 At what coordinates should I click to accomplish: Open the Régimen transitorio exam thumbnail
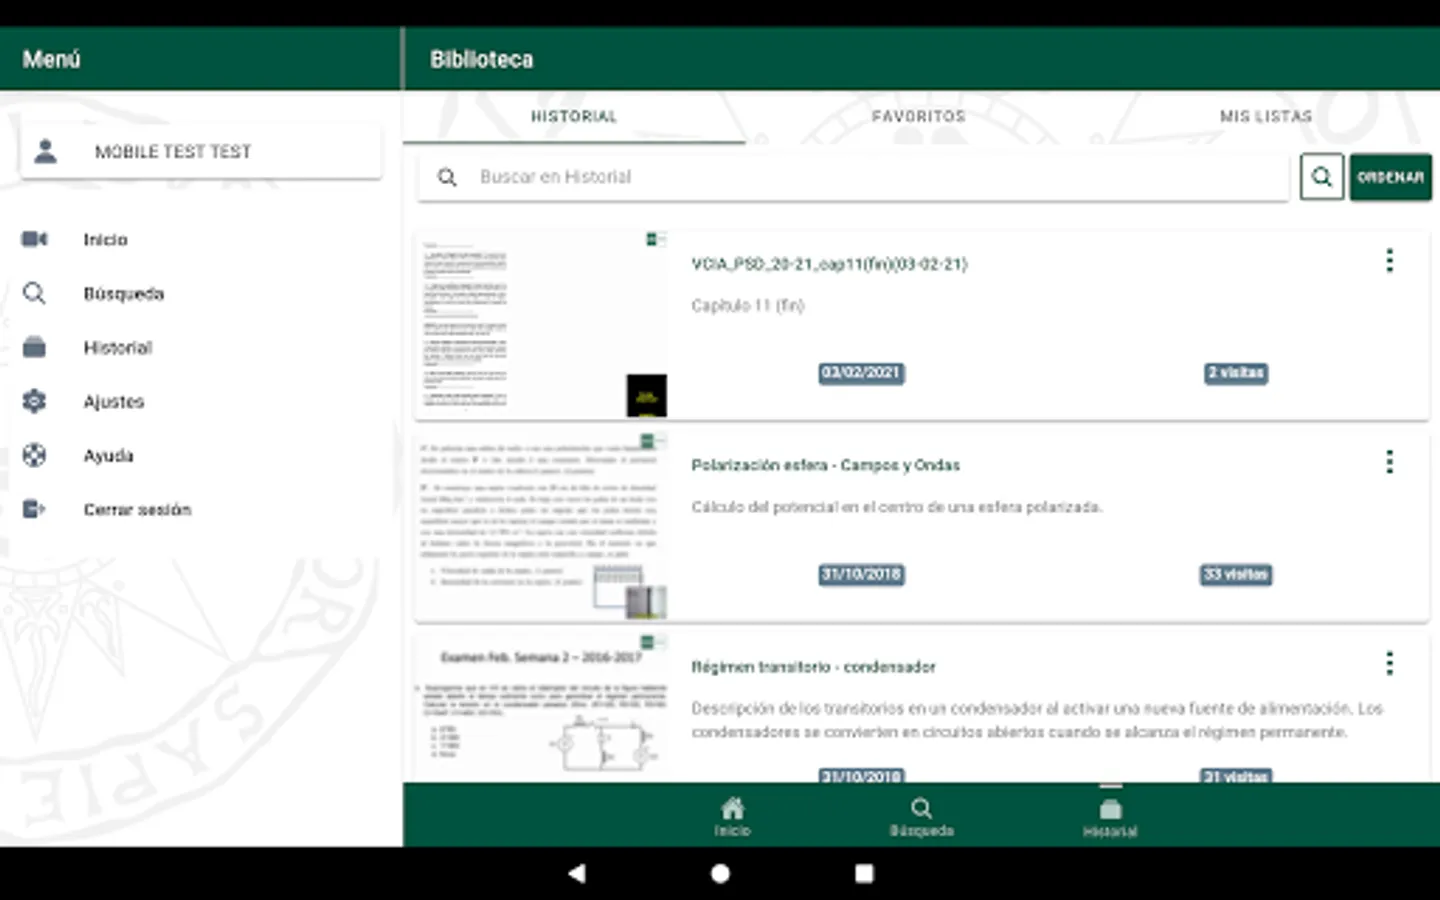542,708
